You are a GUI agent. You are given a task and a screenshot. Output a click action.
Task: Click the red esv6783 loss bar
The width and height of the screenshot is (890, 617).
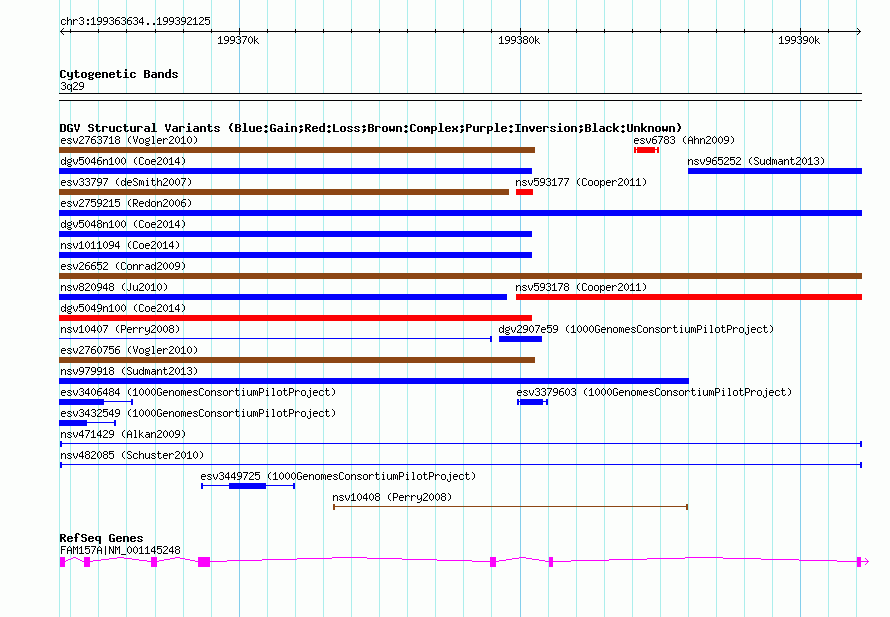646,150
